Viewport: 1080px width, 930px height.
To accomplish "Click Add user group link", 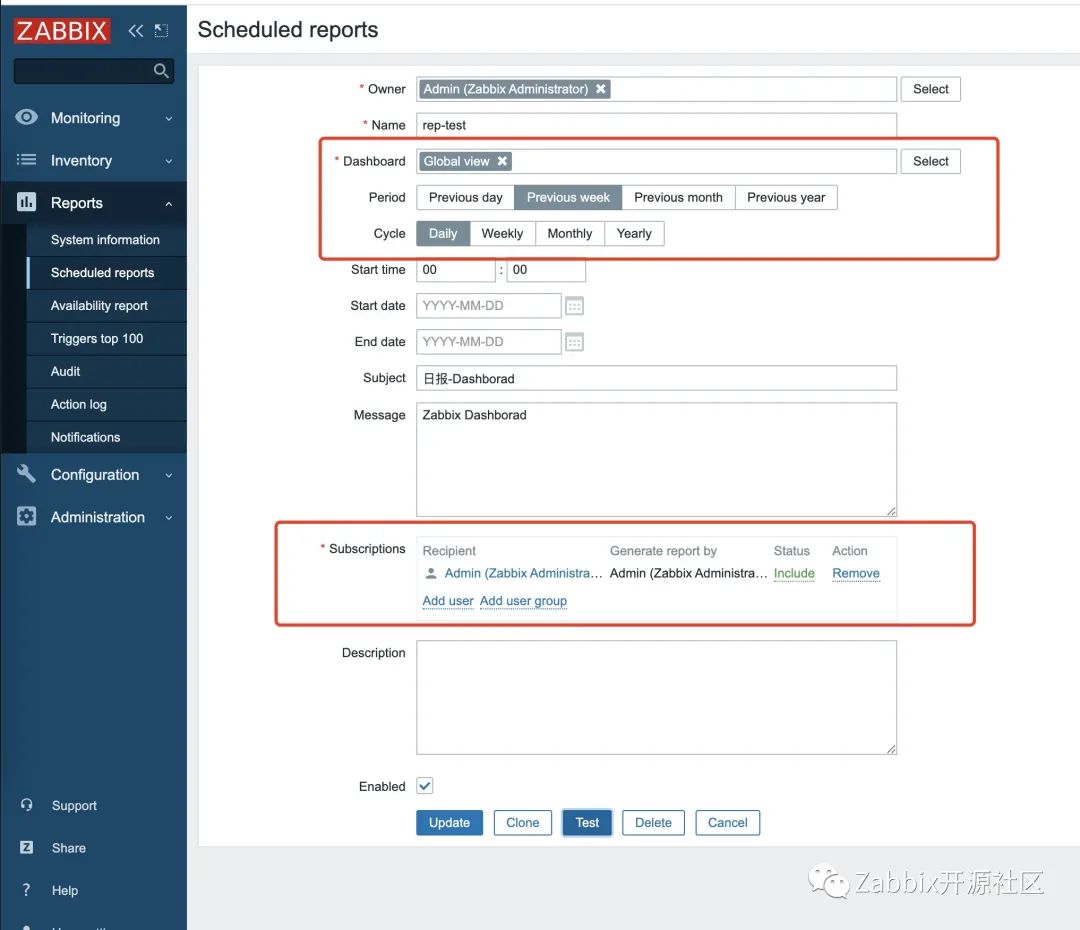I will (523, 601).
